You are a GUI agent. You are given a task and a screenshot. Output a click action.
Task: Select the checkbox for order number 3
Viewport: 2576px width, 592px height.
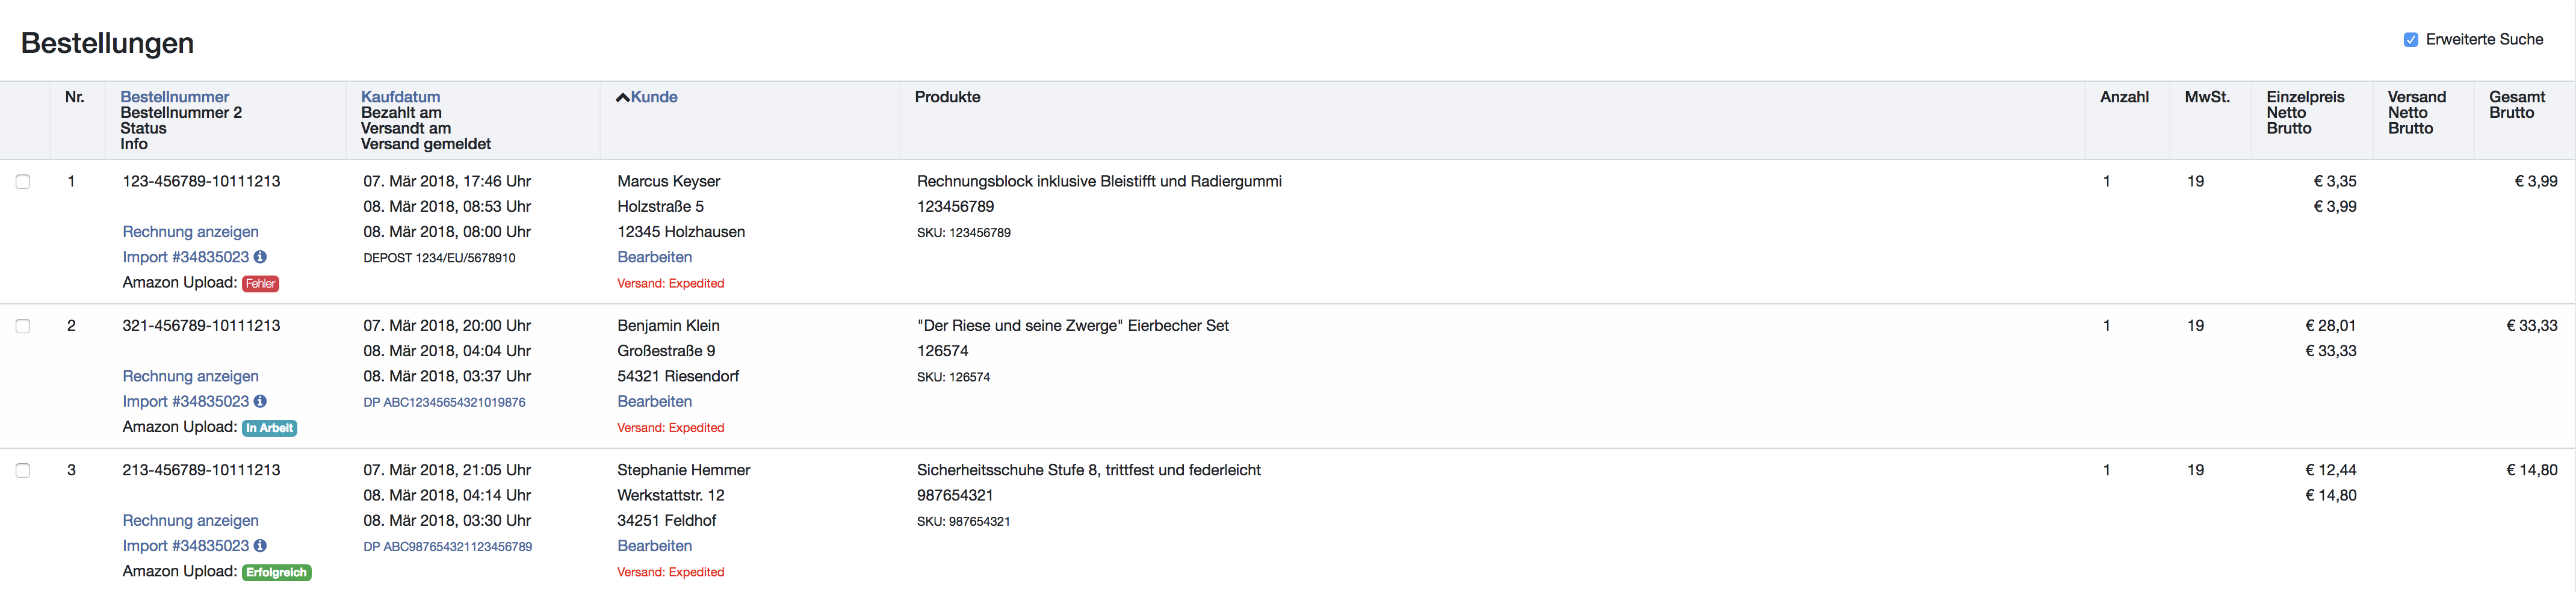[23, 470]
